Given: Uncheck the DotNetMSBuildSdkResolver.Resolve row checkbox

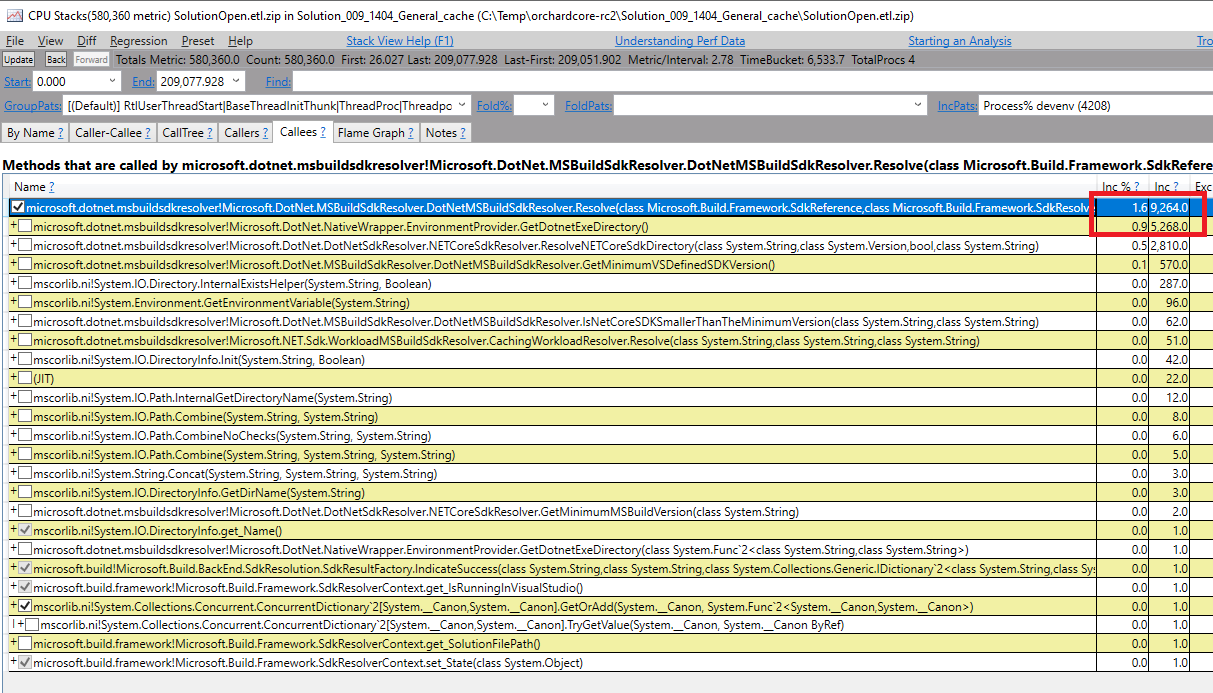Looking at the screenshot, I should 17,207.
